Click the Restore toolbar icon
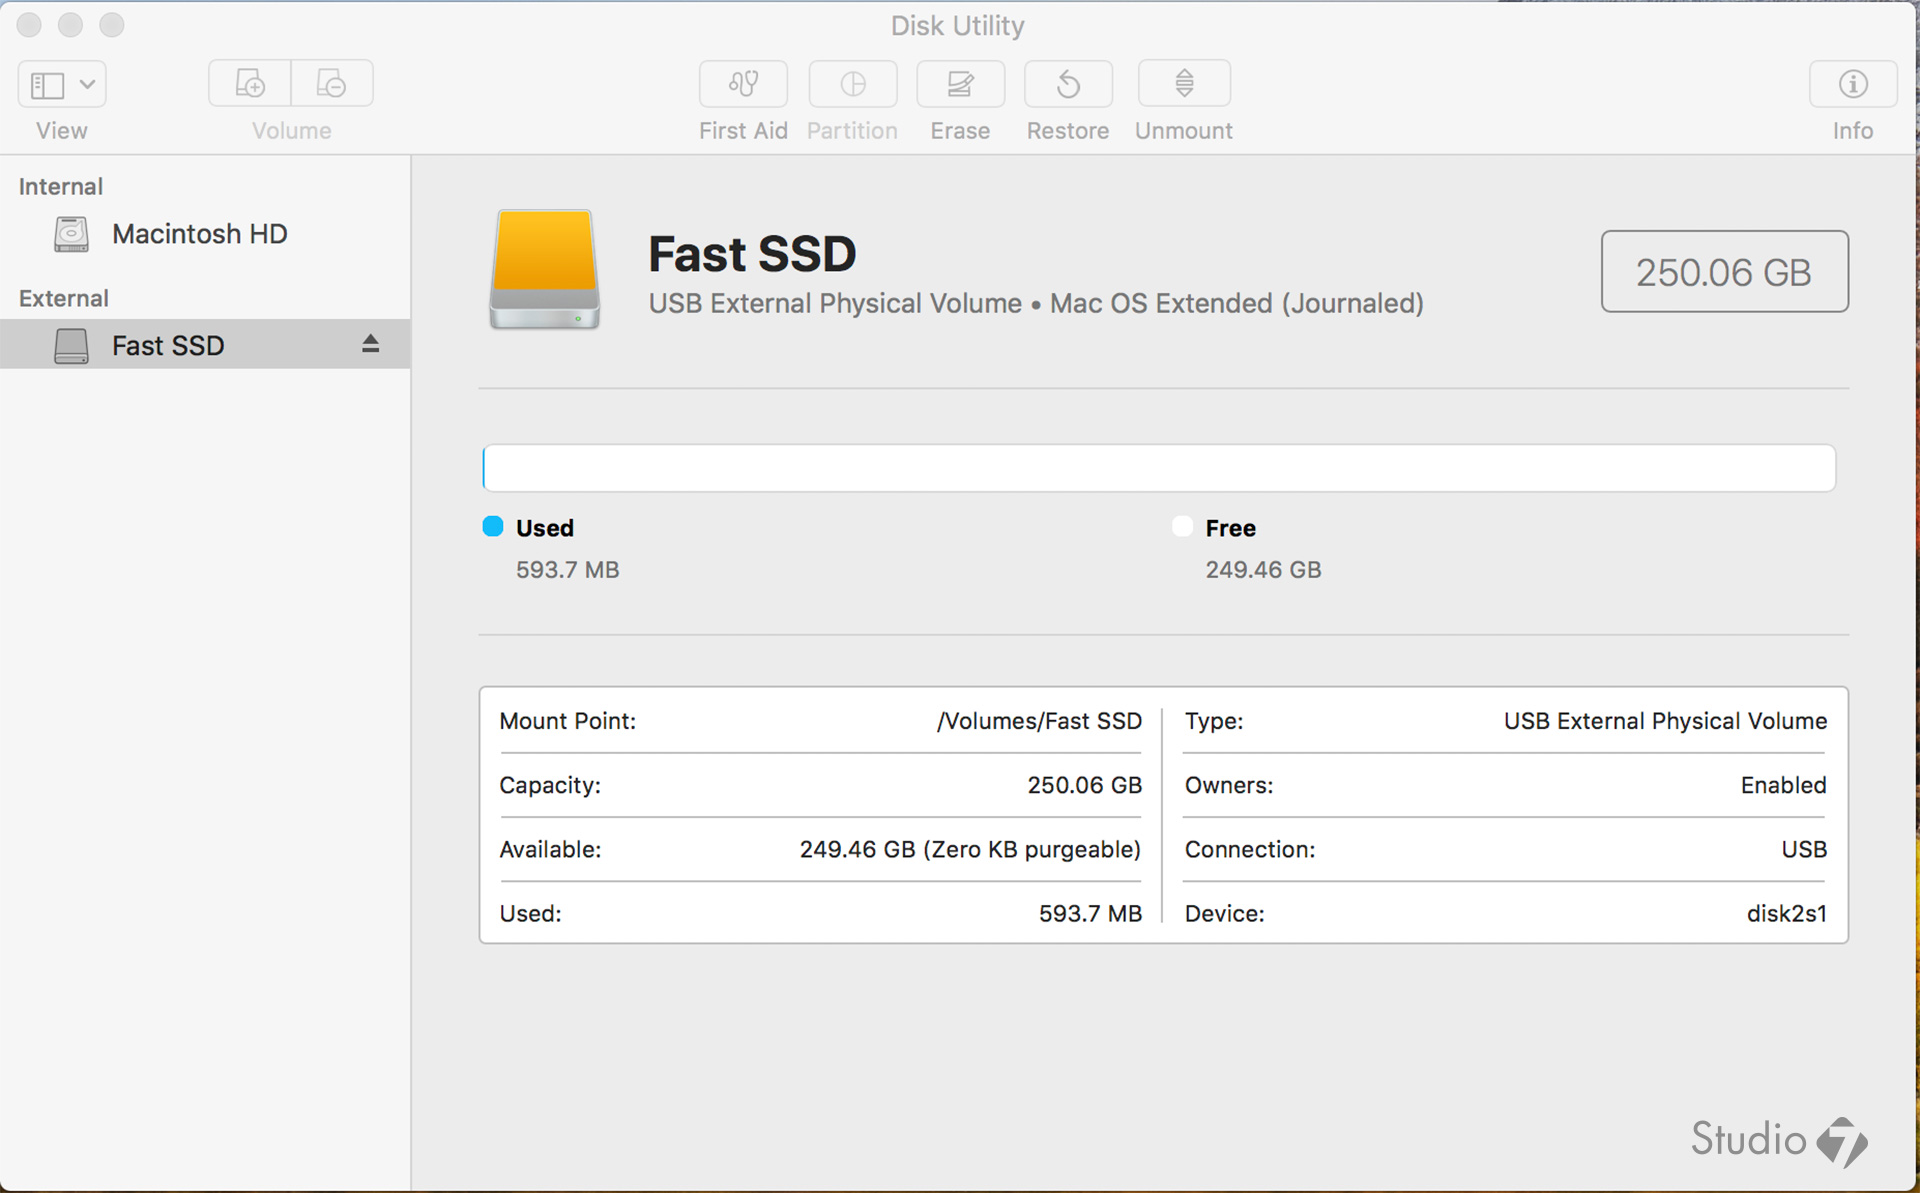 (x=1068, y=84)
